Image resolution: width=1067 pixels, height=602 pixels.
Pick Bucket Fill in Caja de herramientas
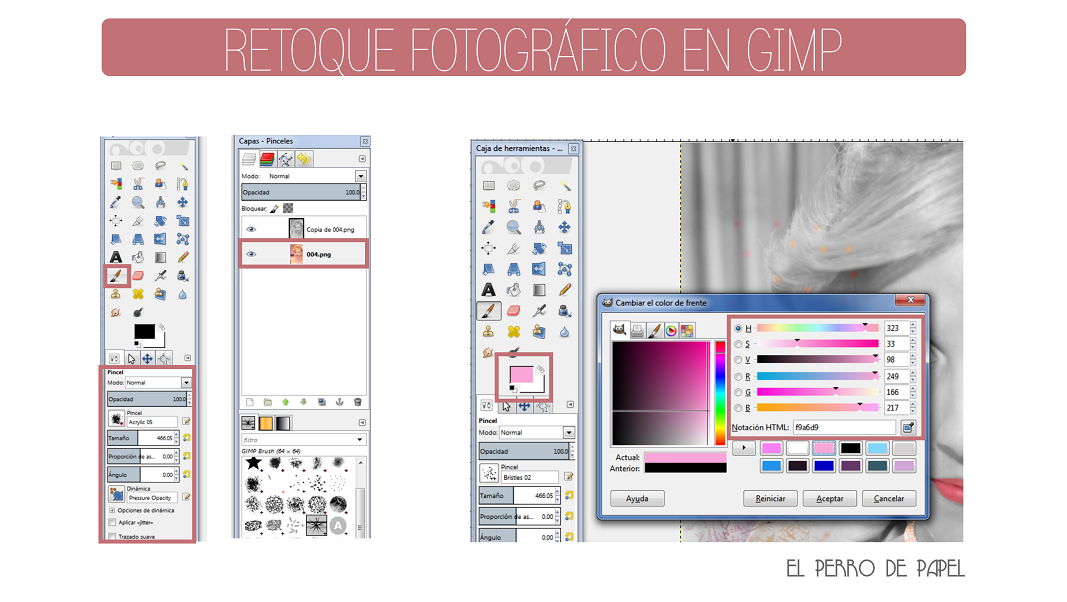click(x=514, y=290)
